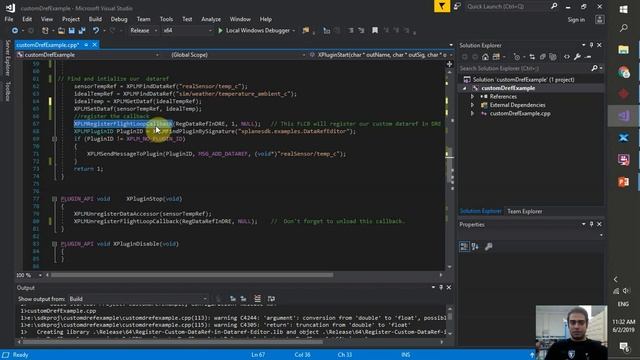Click the Property Pages wrench in the Properties panel
Image resolution: width=640 pixels, height=360 pixels.
pyautogui.click(x=489, y=247)
